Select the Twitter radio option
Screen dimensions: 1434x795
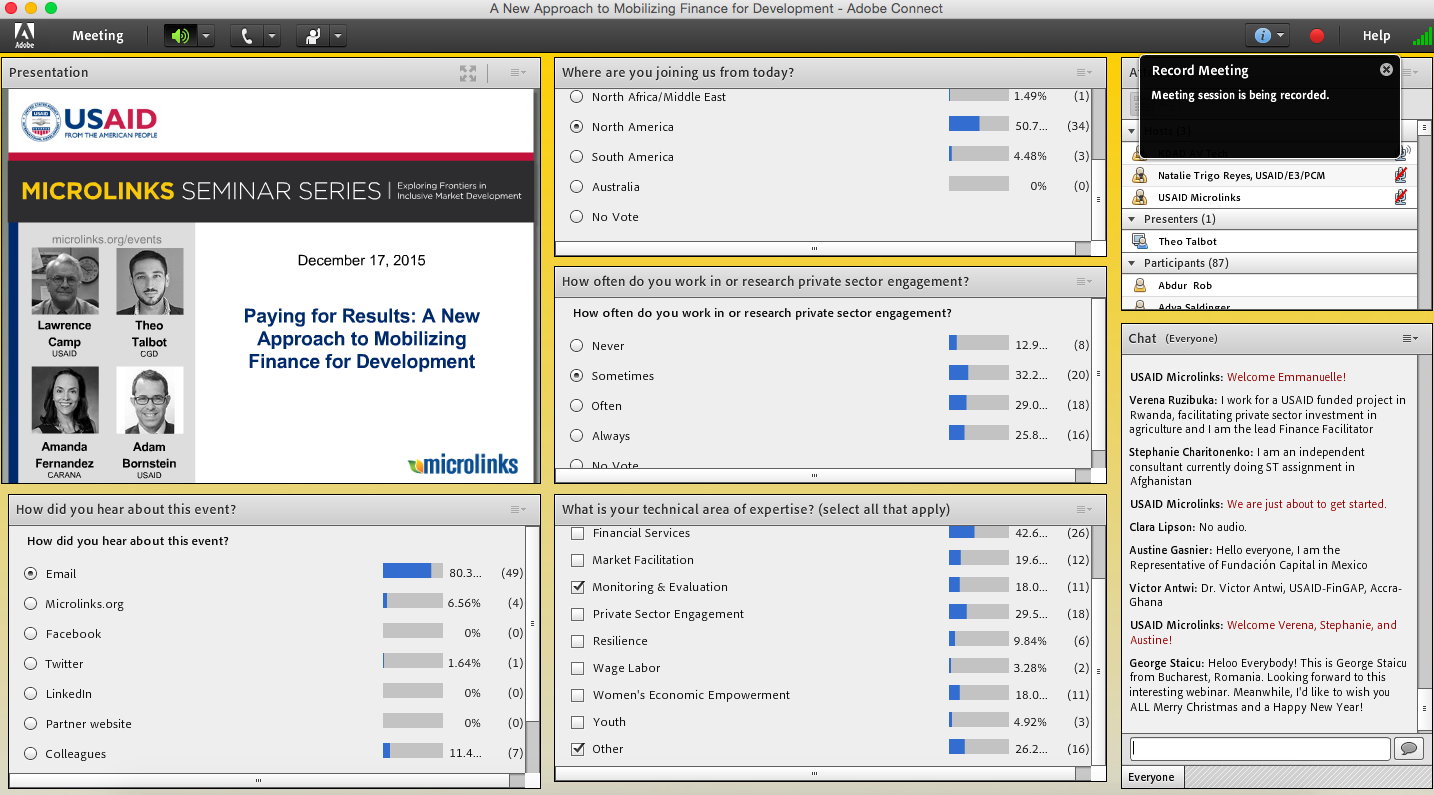(31, 664)
